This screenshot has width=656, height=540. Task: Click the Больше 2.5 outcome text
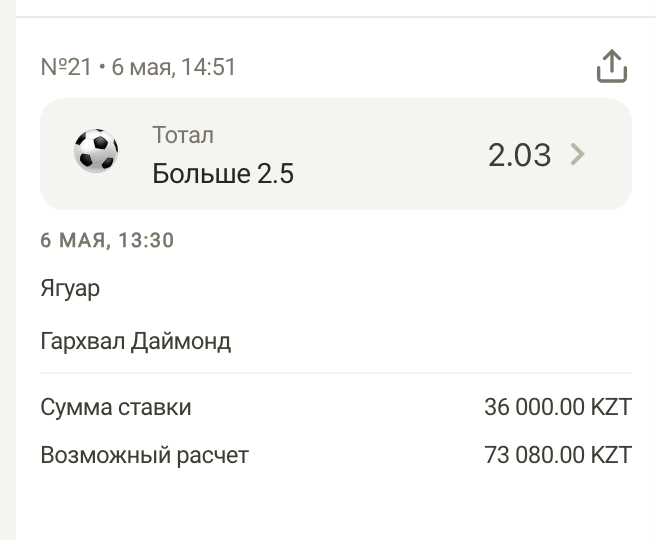223,174
